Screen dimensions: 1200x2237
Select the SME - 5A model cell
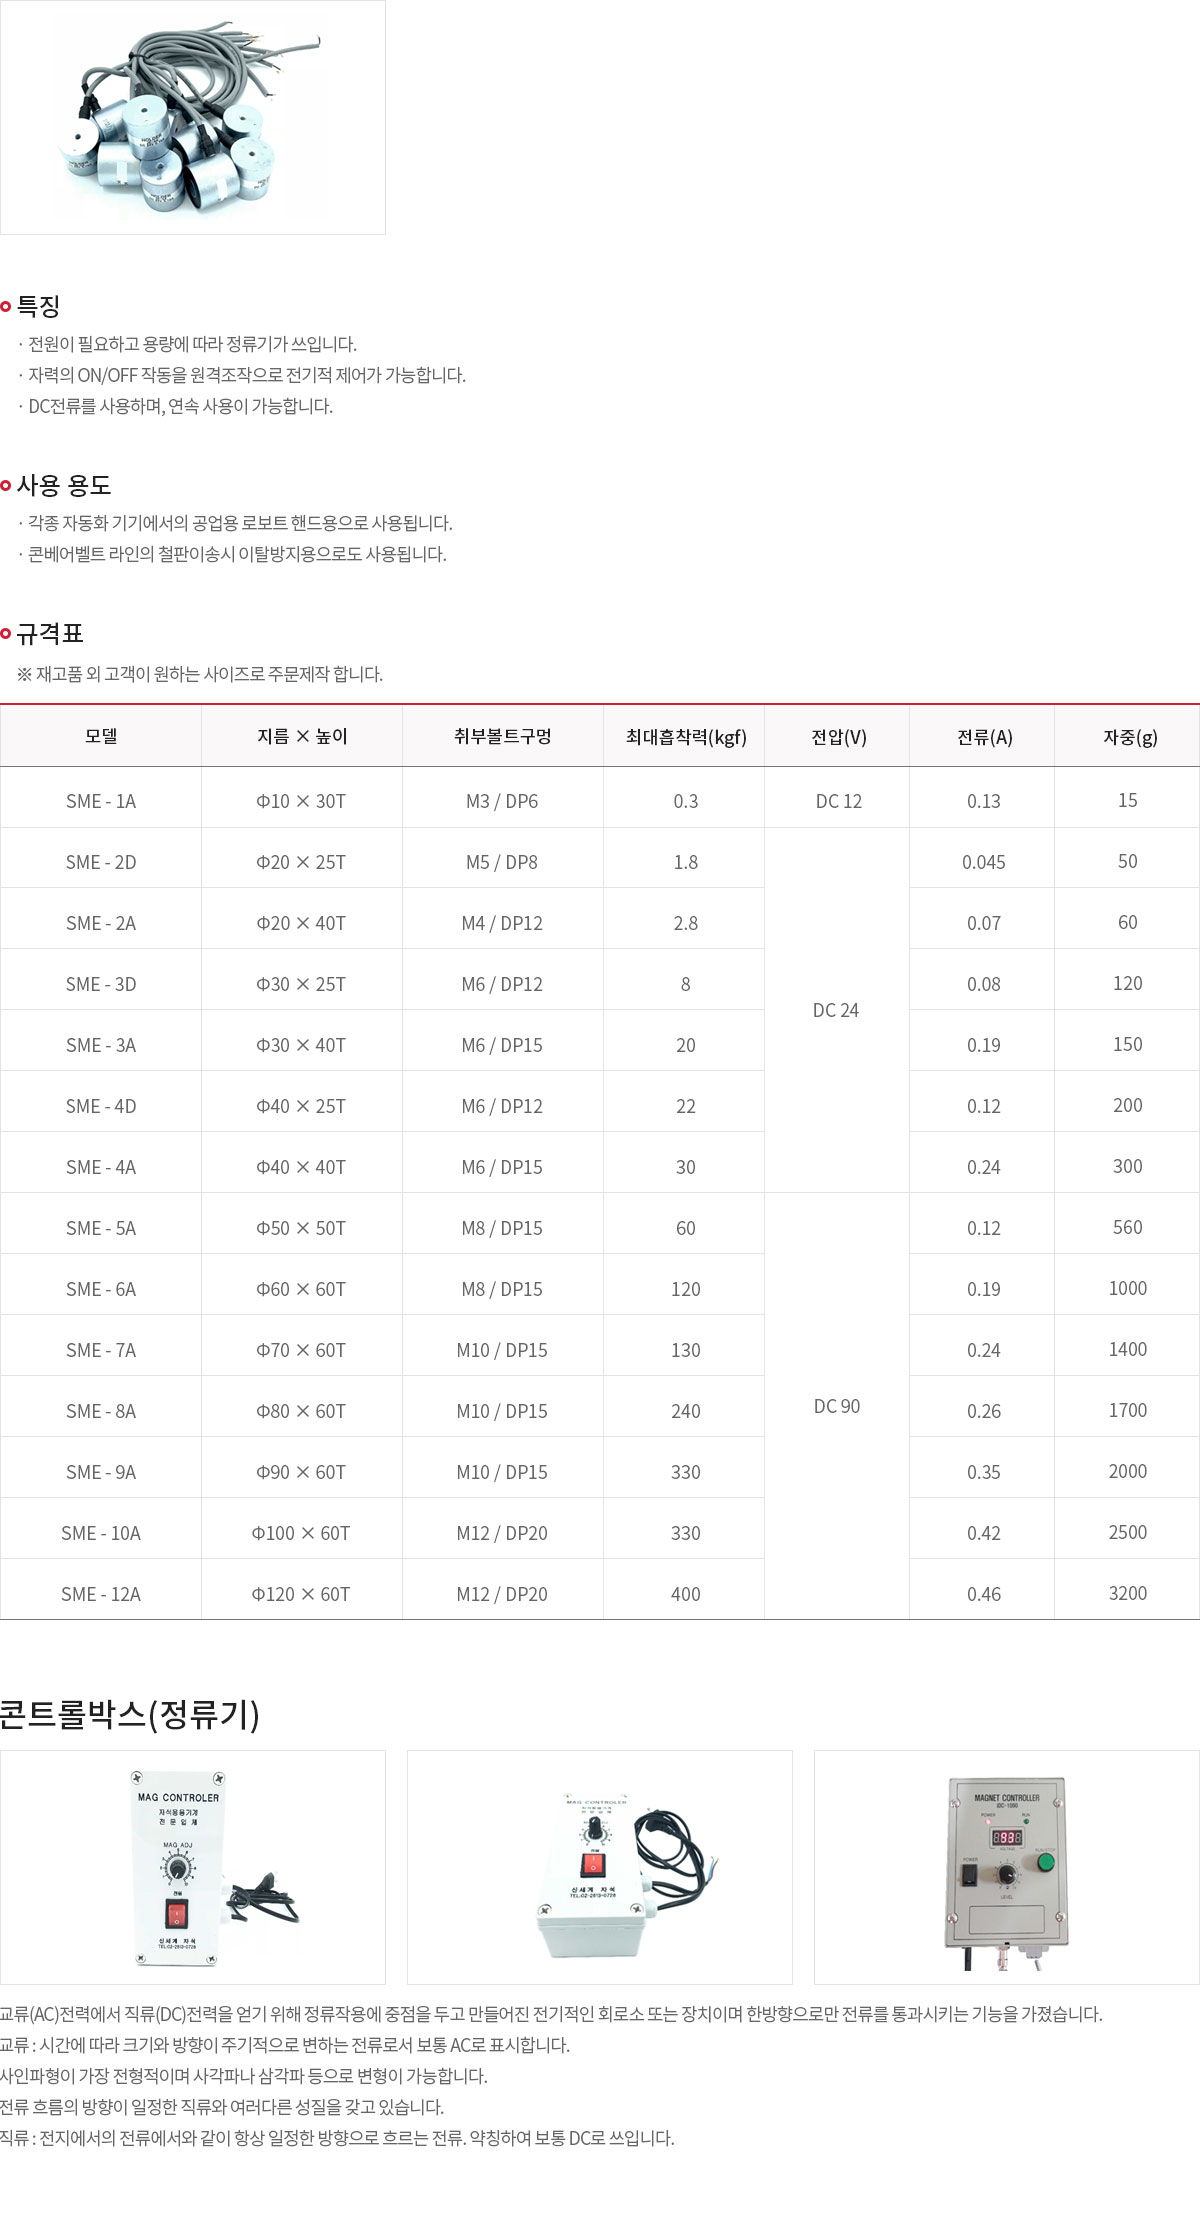coord(101,1228)
